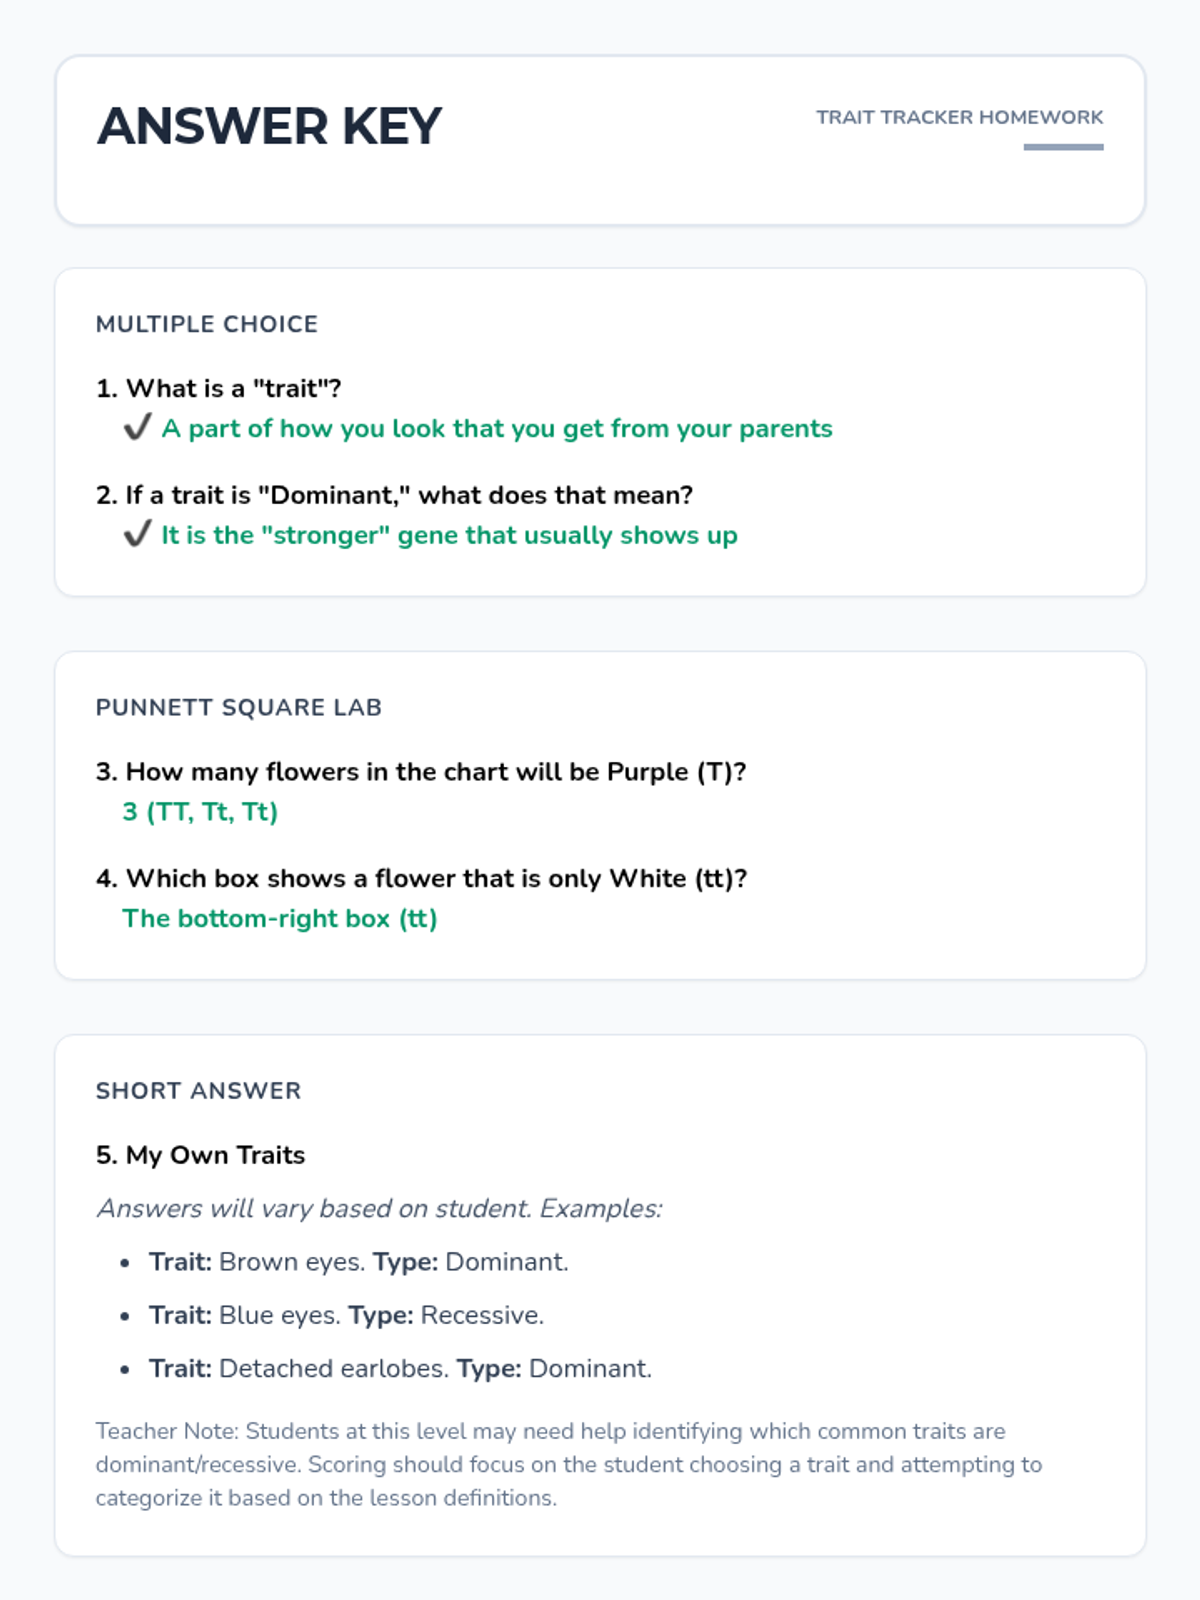Click the checkmark beside the "stronger" gene answer
Screen dimensions: 1200x1600
(x=137, y=535)
